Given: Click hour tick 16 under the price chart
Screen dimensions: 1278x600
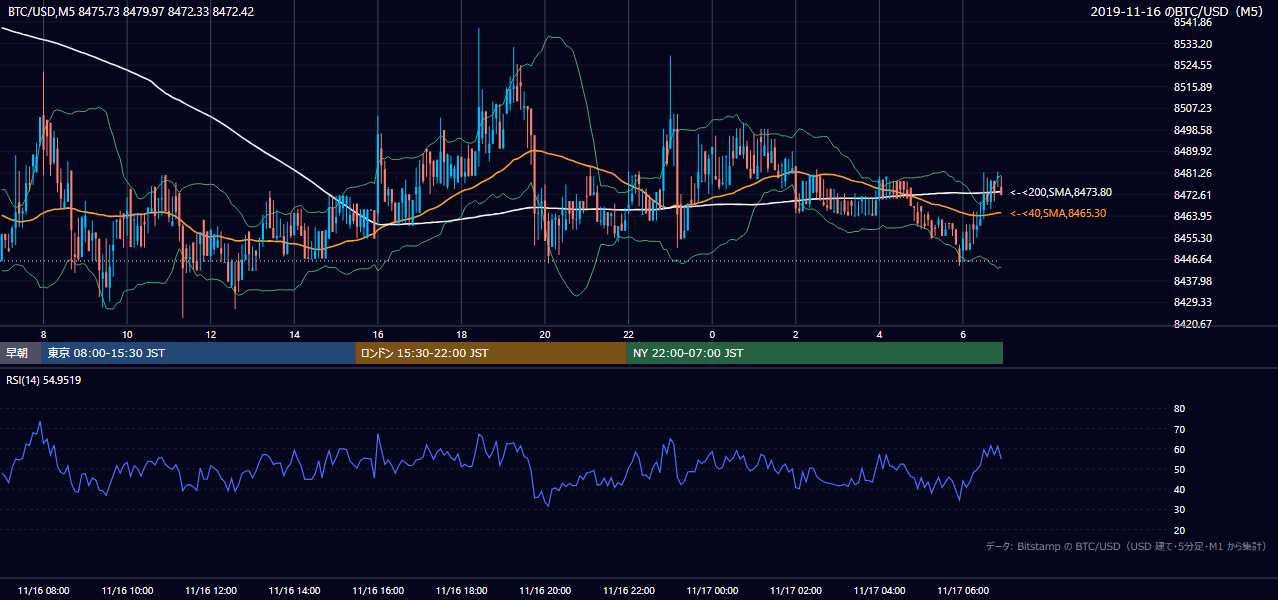Looking at the screenshot, I should pos(378,334).
